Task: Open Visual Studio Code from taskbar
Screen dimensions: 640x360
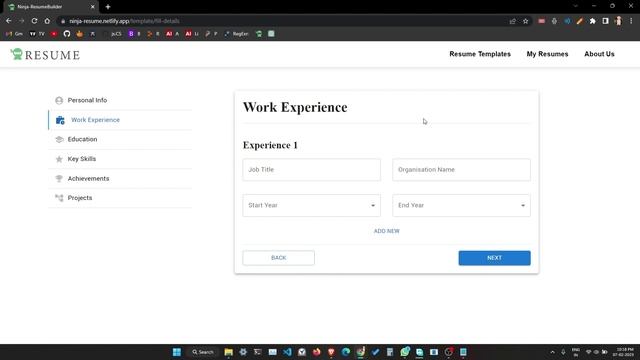Action: [287, 352]
